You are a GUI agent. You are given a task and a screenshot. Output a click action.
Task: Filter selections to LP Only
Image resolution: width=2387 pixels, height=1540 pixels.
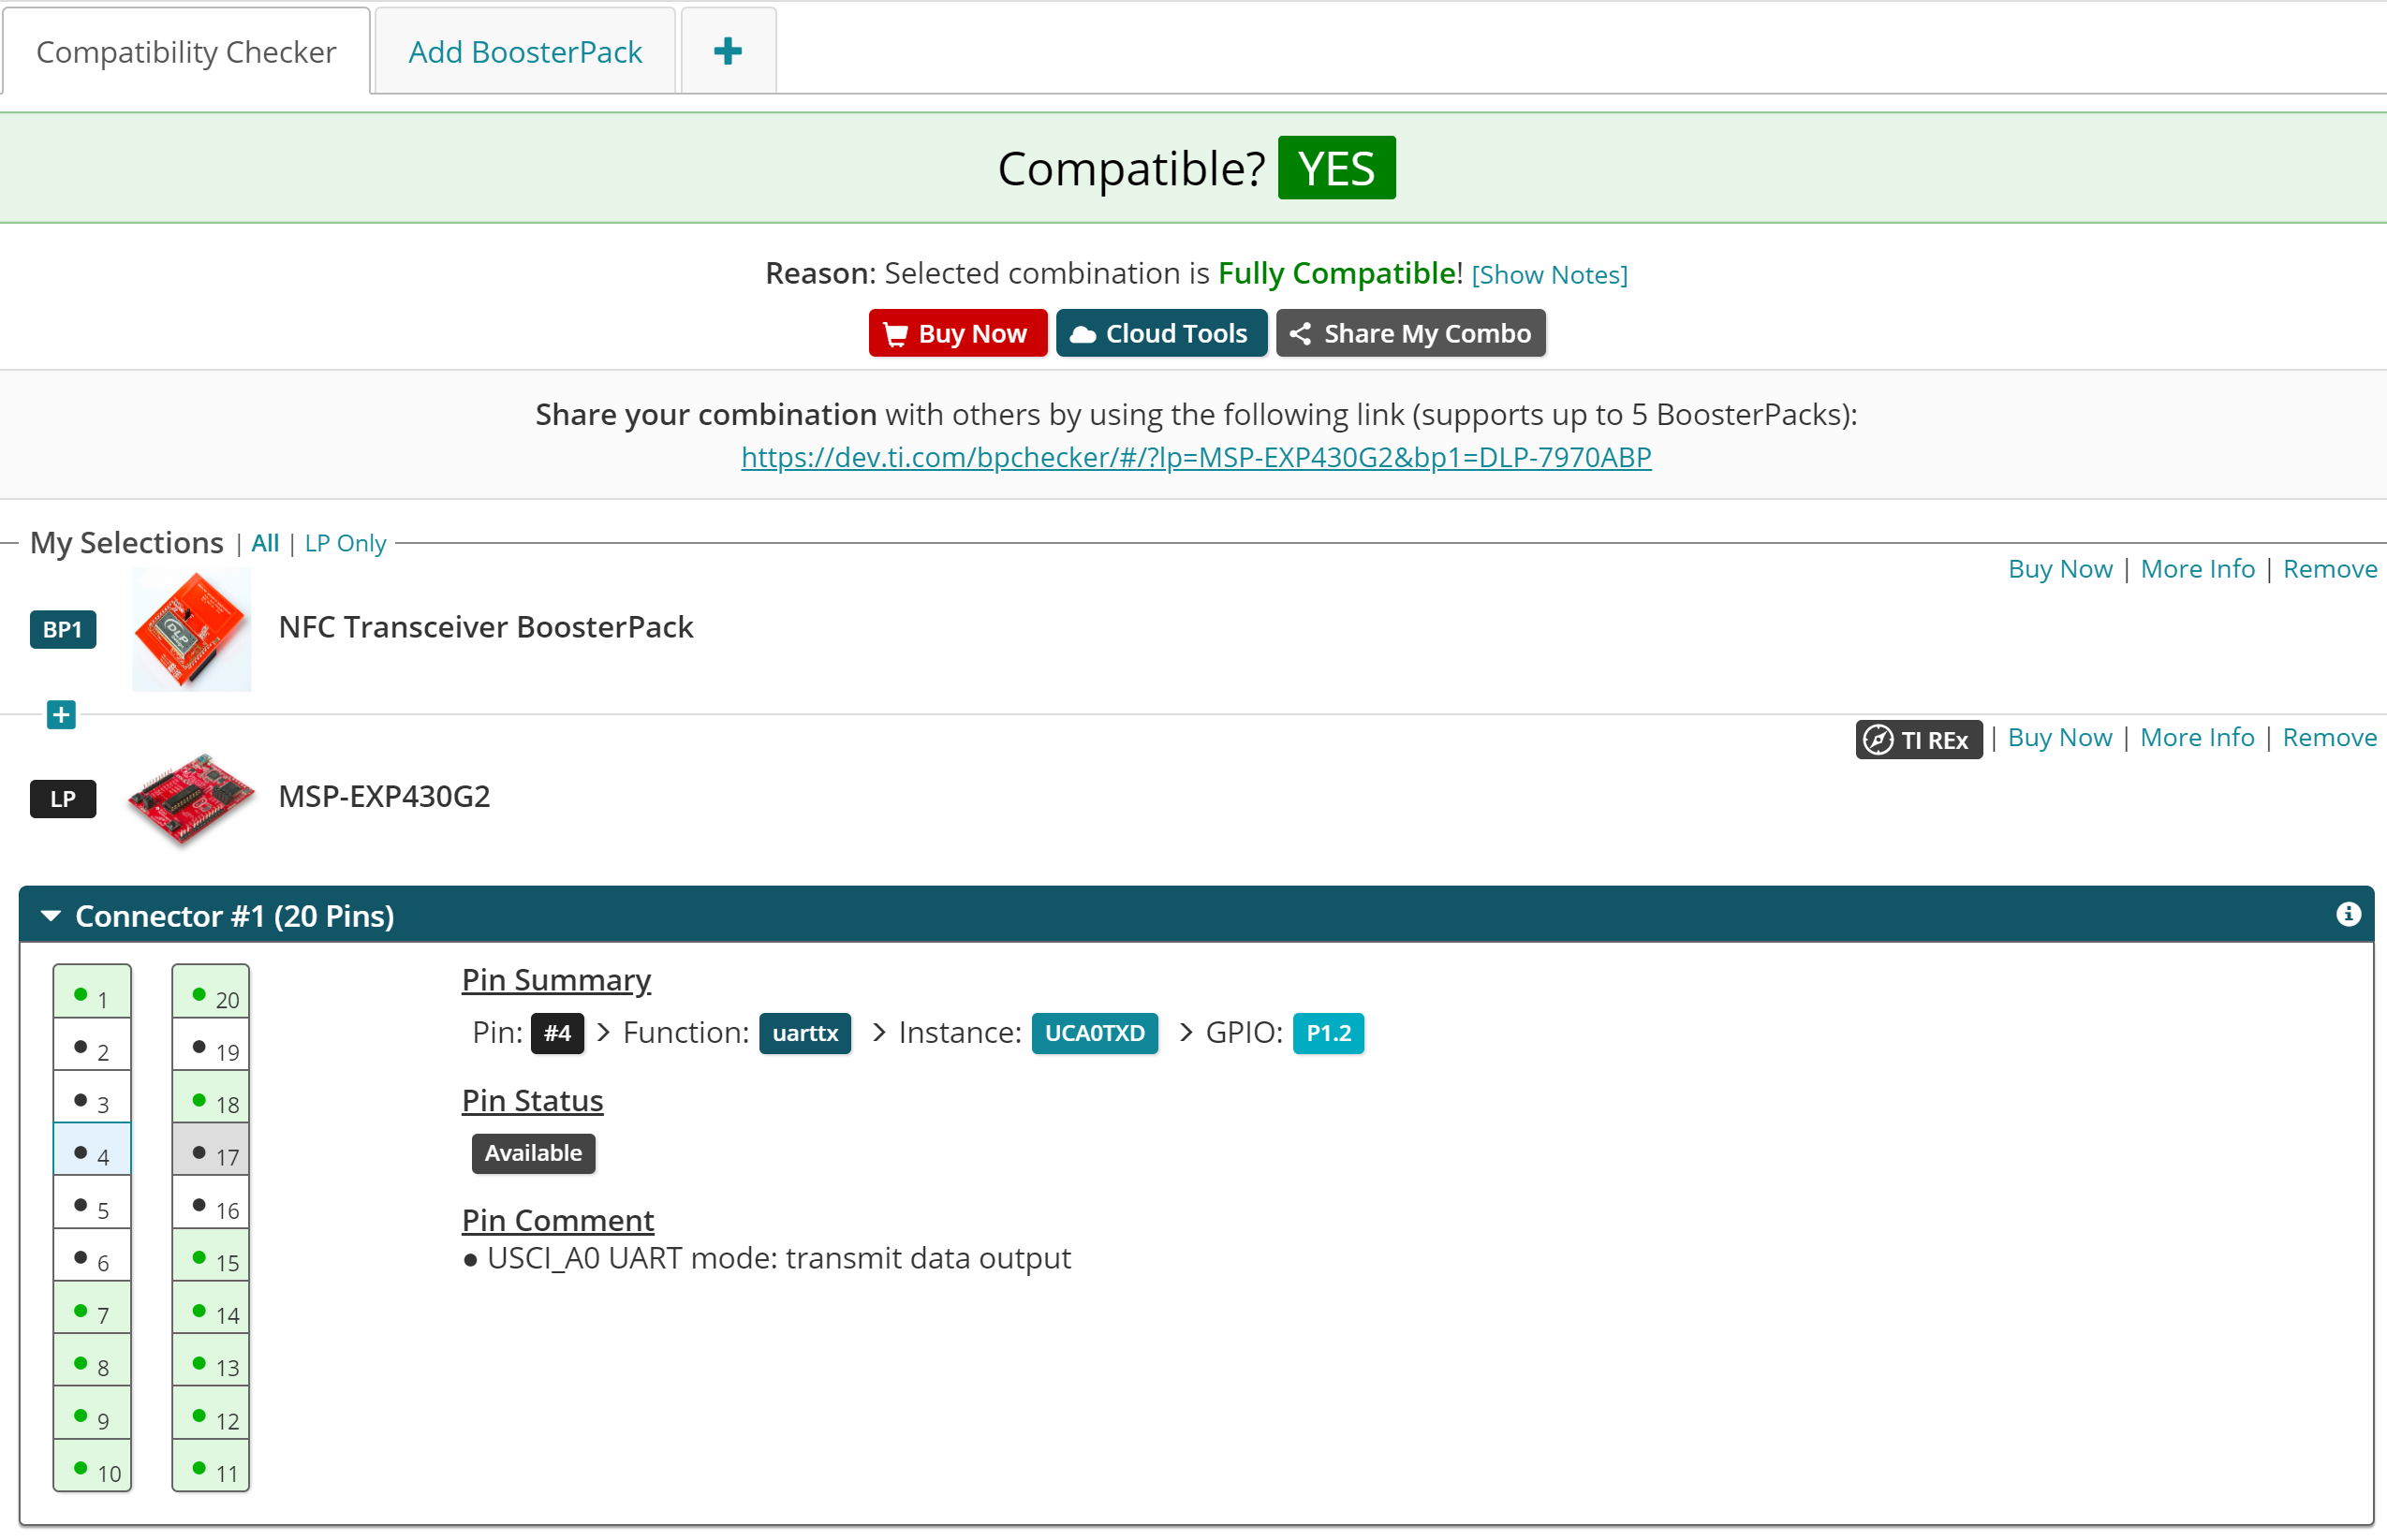pos(345,543)
